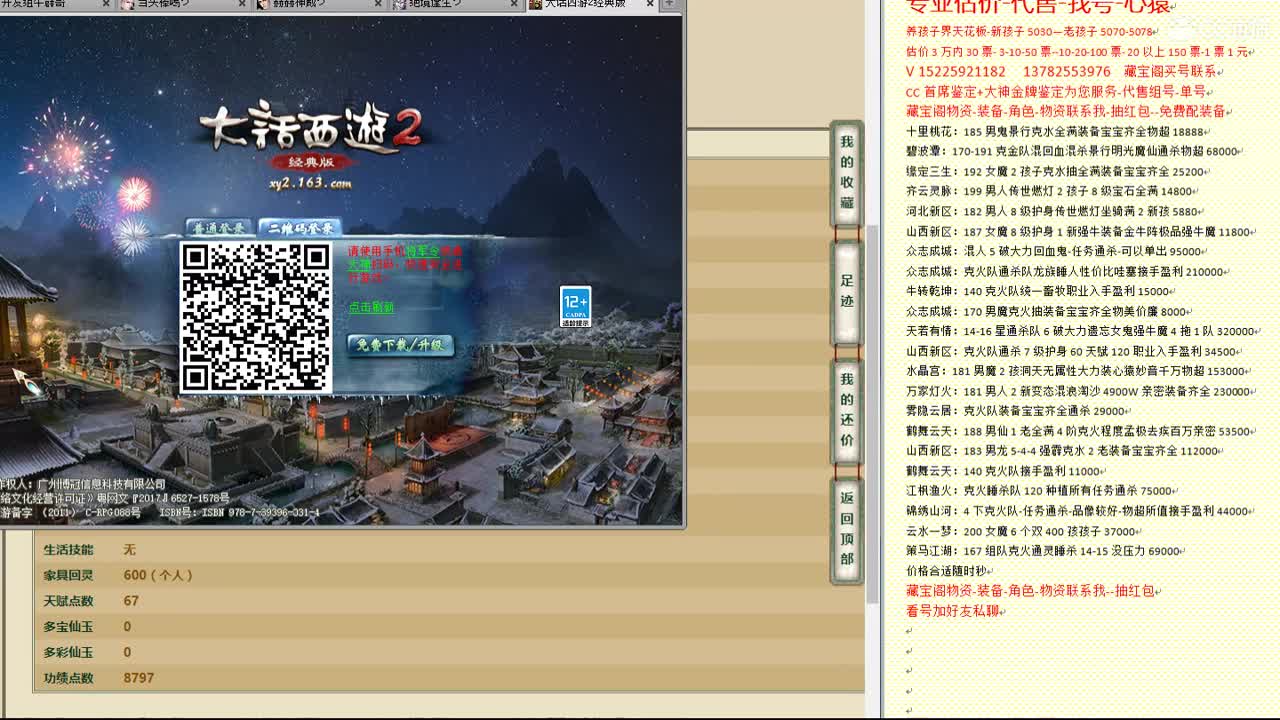Switch to the 大话西游2经典版 window tab
This screenshot has height=720, width=1280.
591,4
